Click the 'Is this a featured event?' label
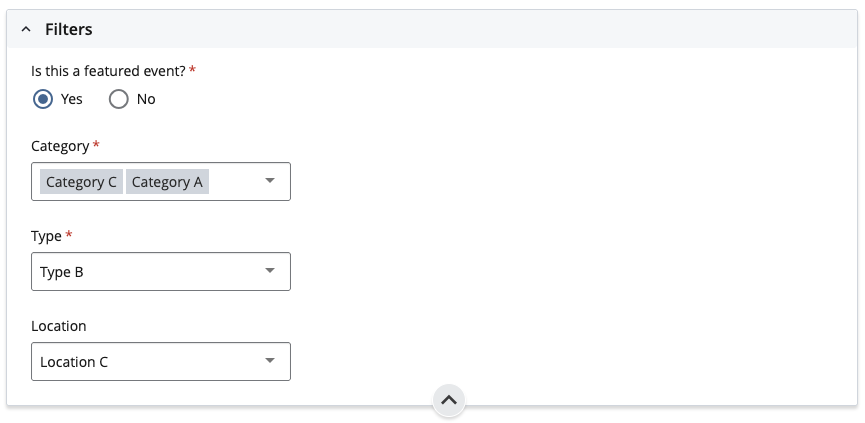This screenshot has height=423, width=865. [108, 71]
